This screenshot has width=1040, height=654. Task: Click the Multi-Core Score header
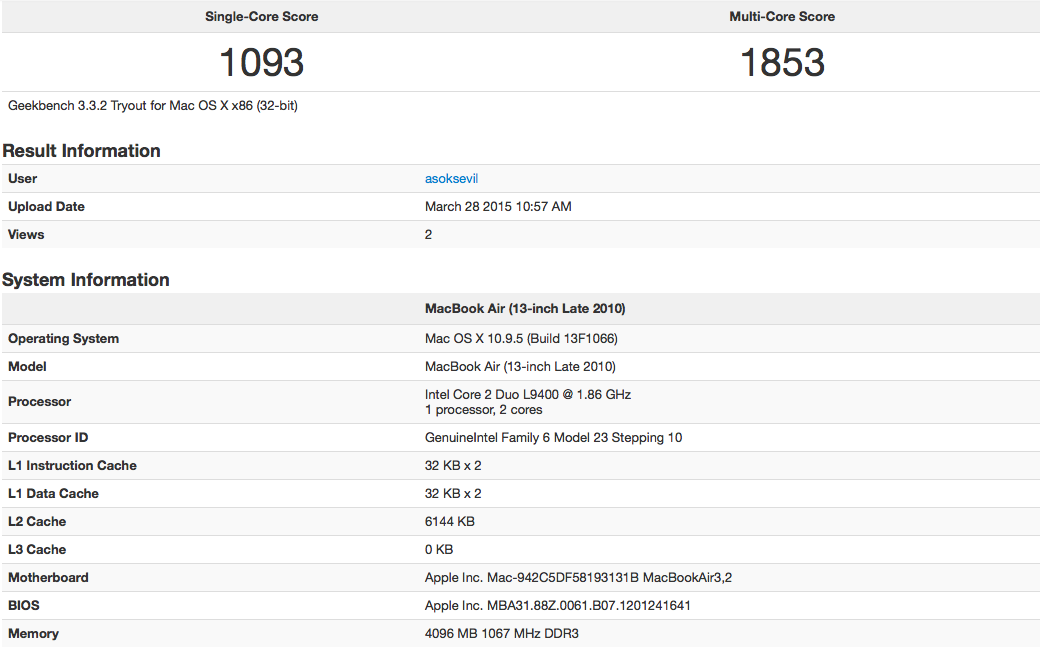(782, 17)
